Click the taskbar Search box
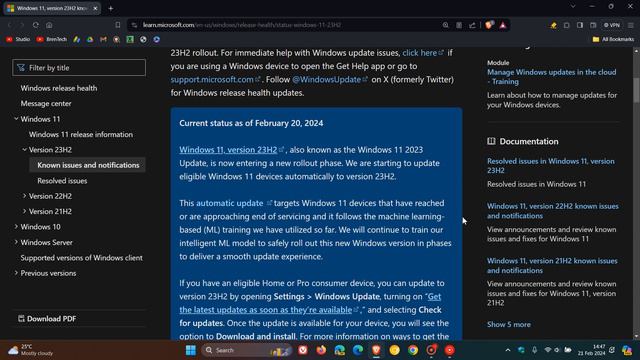 pos(247,350)
